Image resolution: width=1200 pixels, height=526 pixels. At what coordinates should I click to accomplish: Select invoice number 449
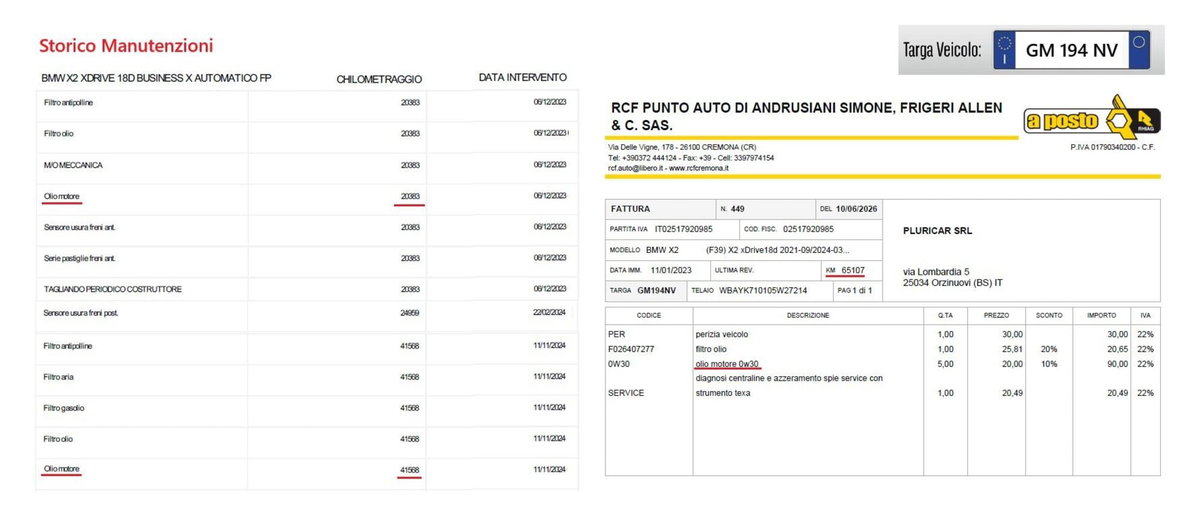(x=738, y=209)
